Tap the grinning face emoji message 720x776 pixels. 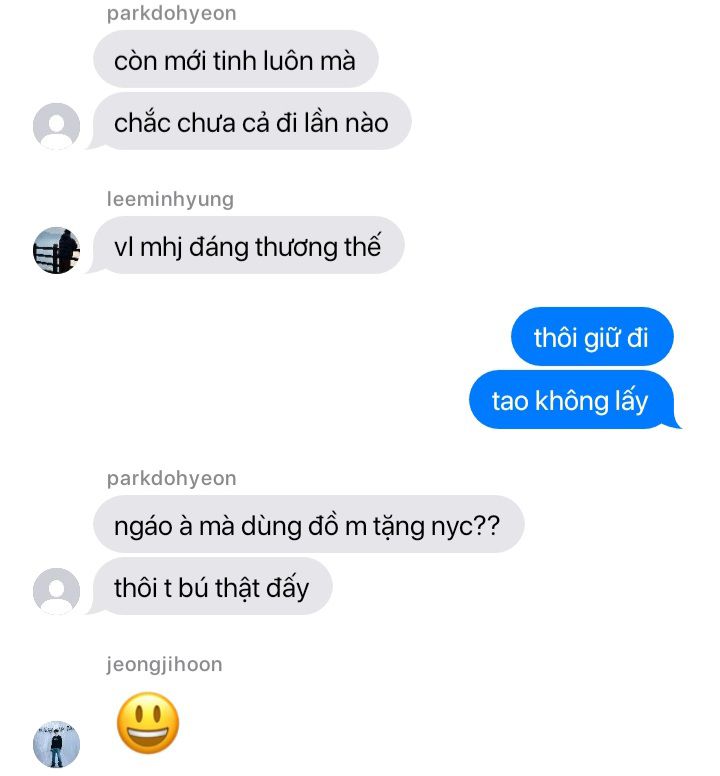pyautogui.click(x=148, y=723)
